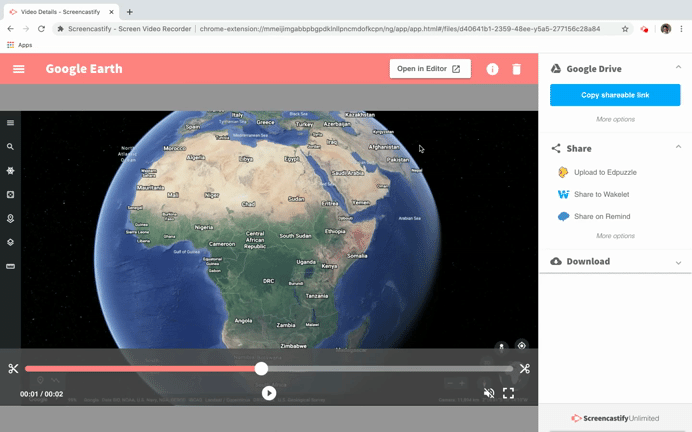
Task: Click the 00:01 / 00:02 time display
Action: [x=41, y=394]
